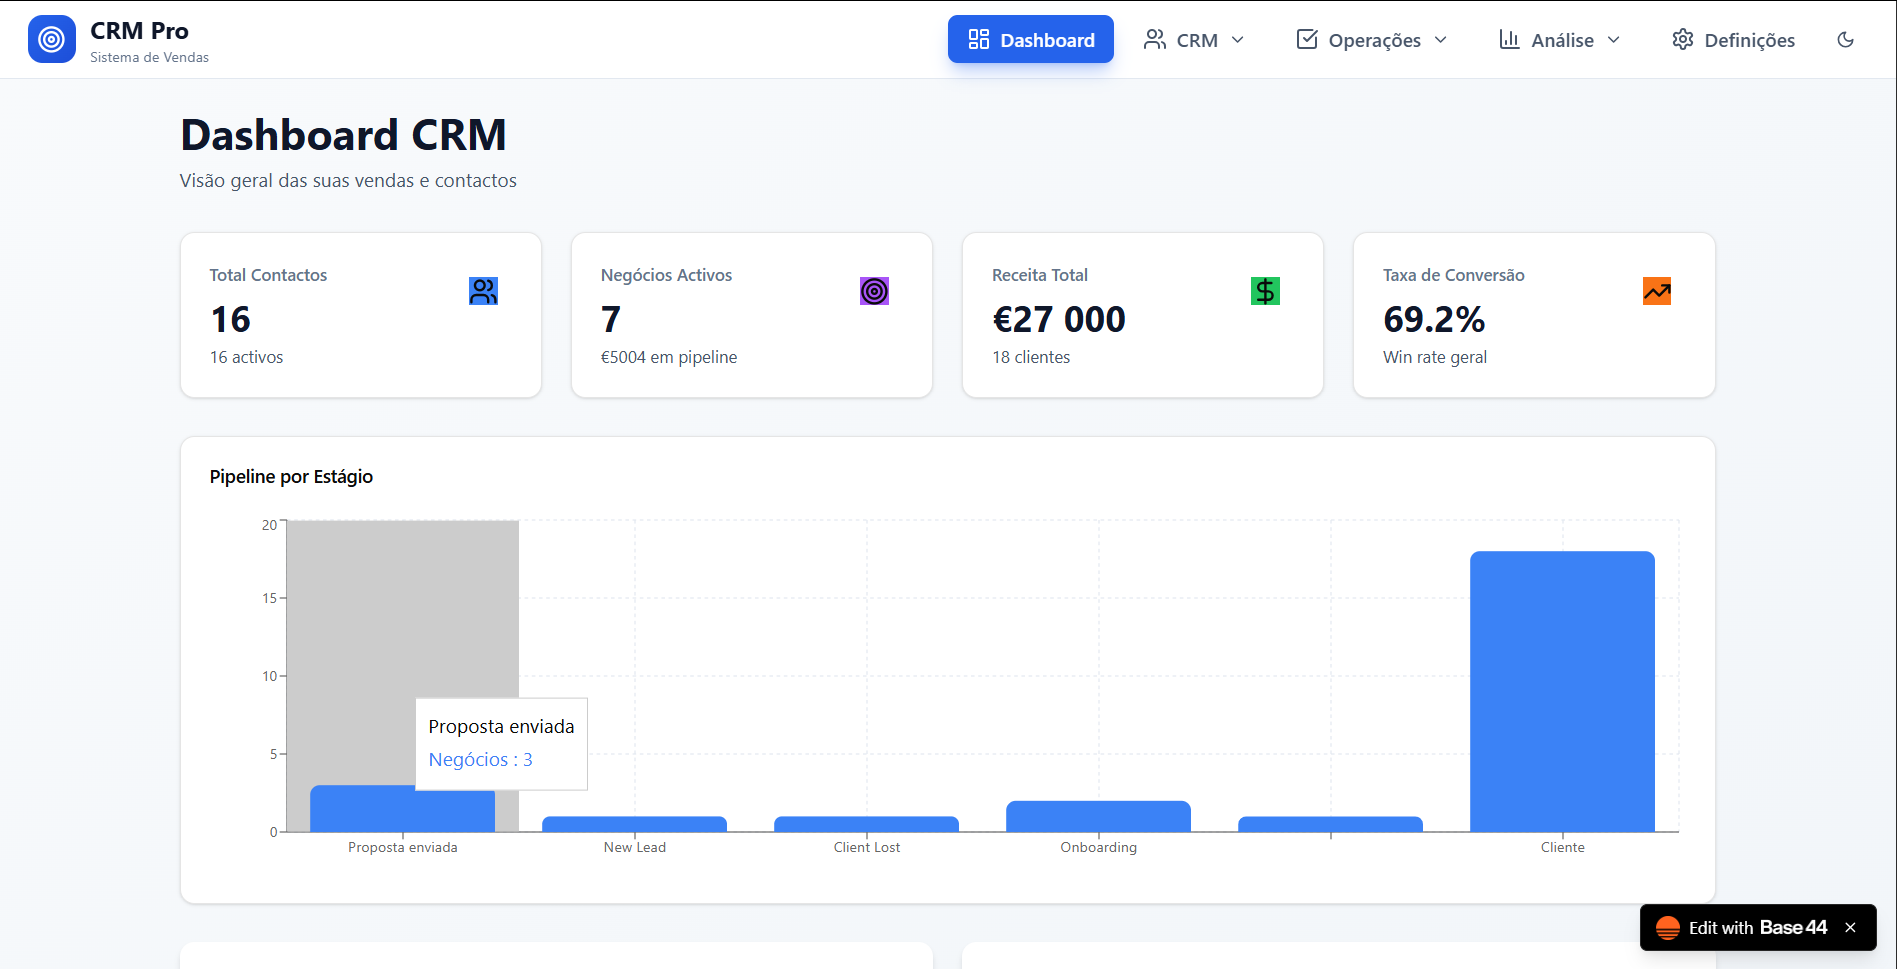Click the 'Win rate geral' text
Screen dimensions: 1897x969
click(x=1435, y=357)
